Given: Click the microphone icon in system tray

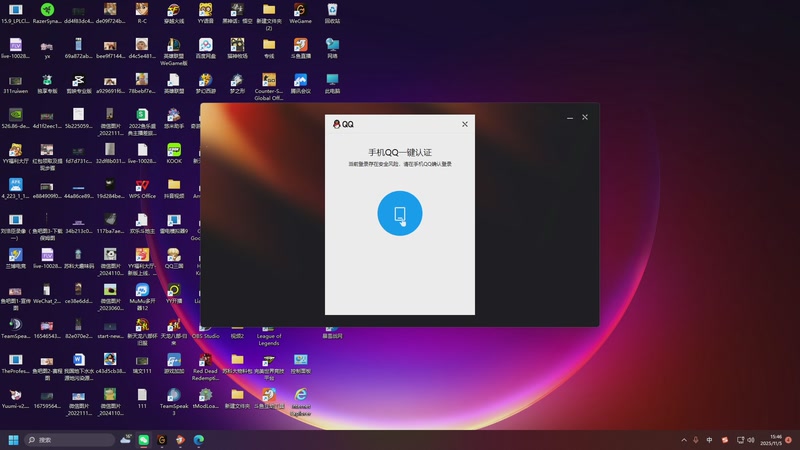Looking at the screenshot, I should coord(696,440).
